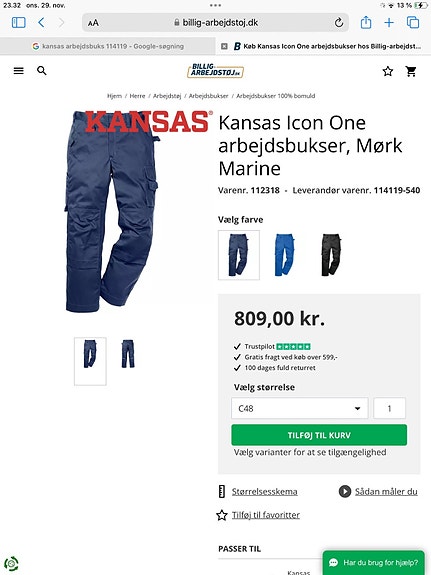The image size is (431, 575).
Task: Reload the page in address bar
Action: [x=339, y=23]
